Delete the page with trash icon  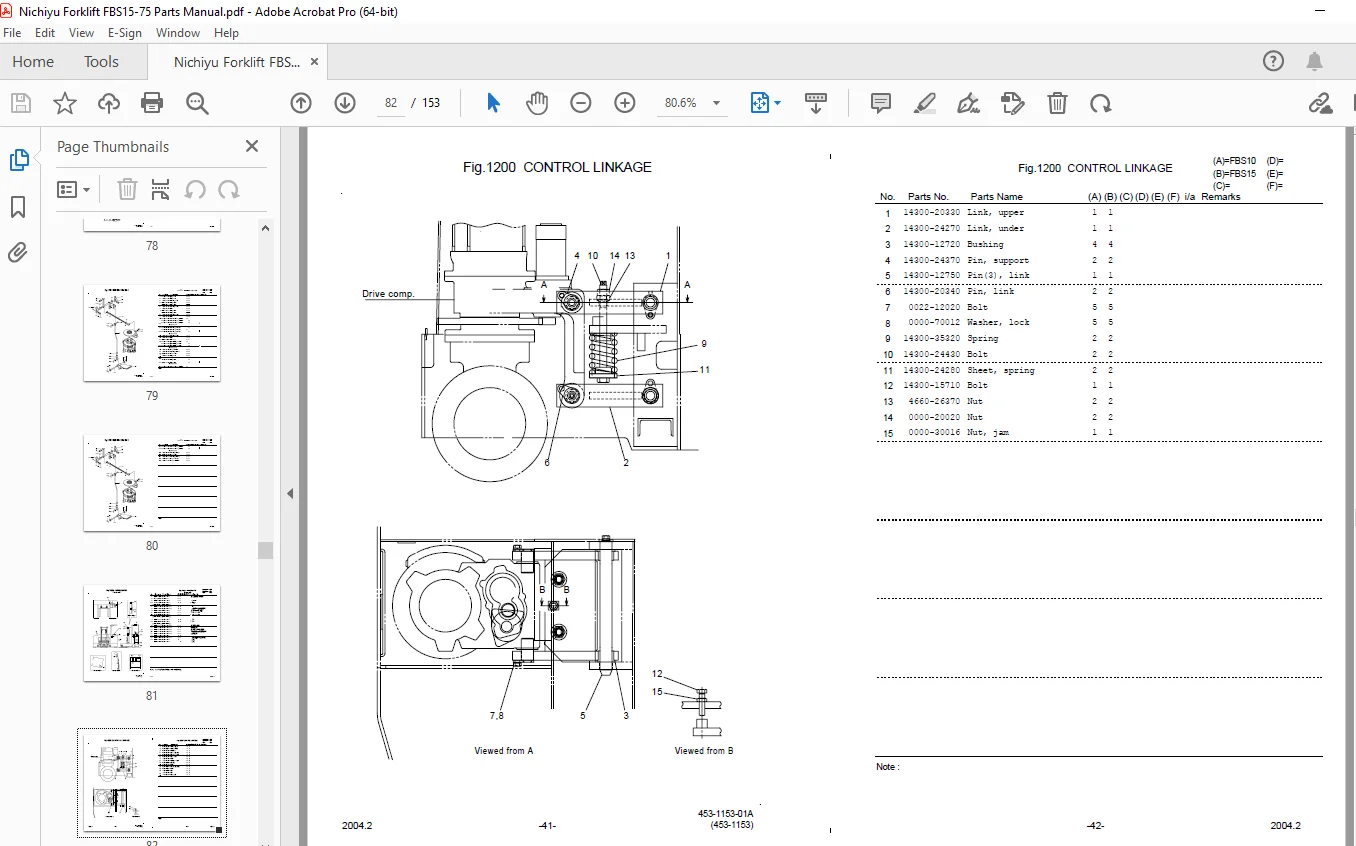point(1057,103)
